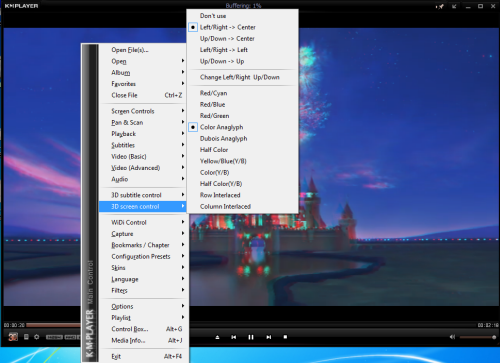Skip to previous track
The width and height of the screenshot is (500, 363).
234,337
